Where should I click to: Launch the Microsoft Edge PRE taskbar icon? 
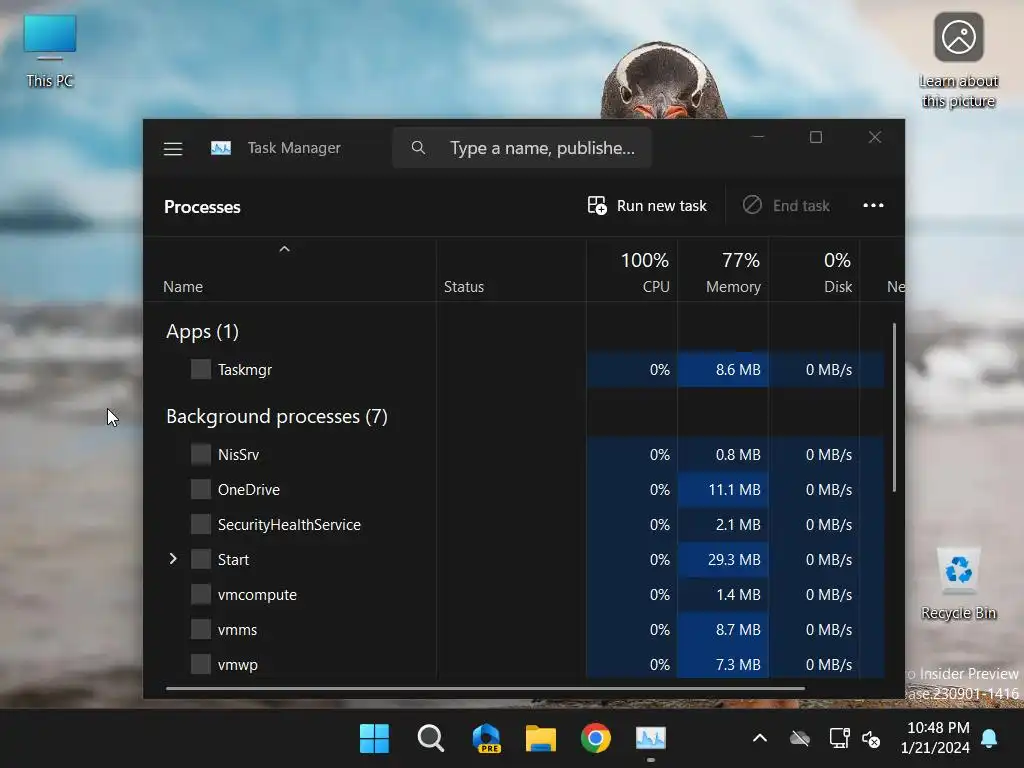[x=487, y=739]
